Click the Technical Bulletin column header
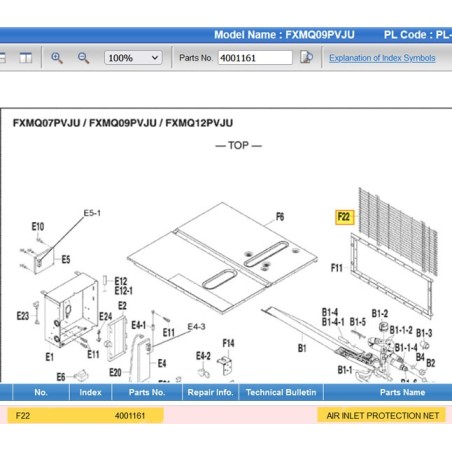Viewport: 452px width, 452px height. (281, 392)
